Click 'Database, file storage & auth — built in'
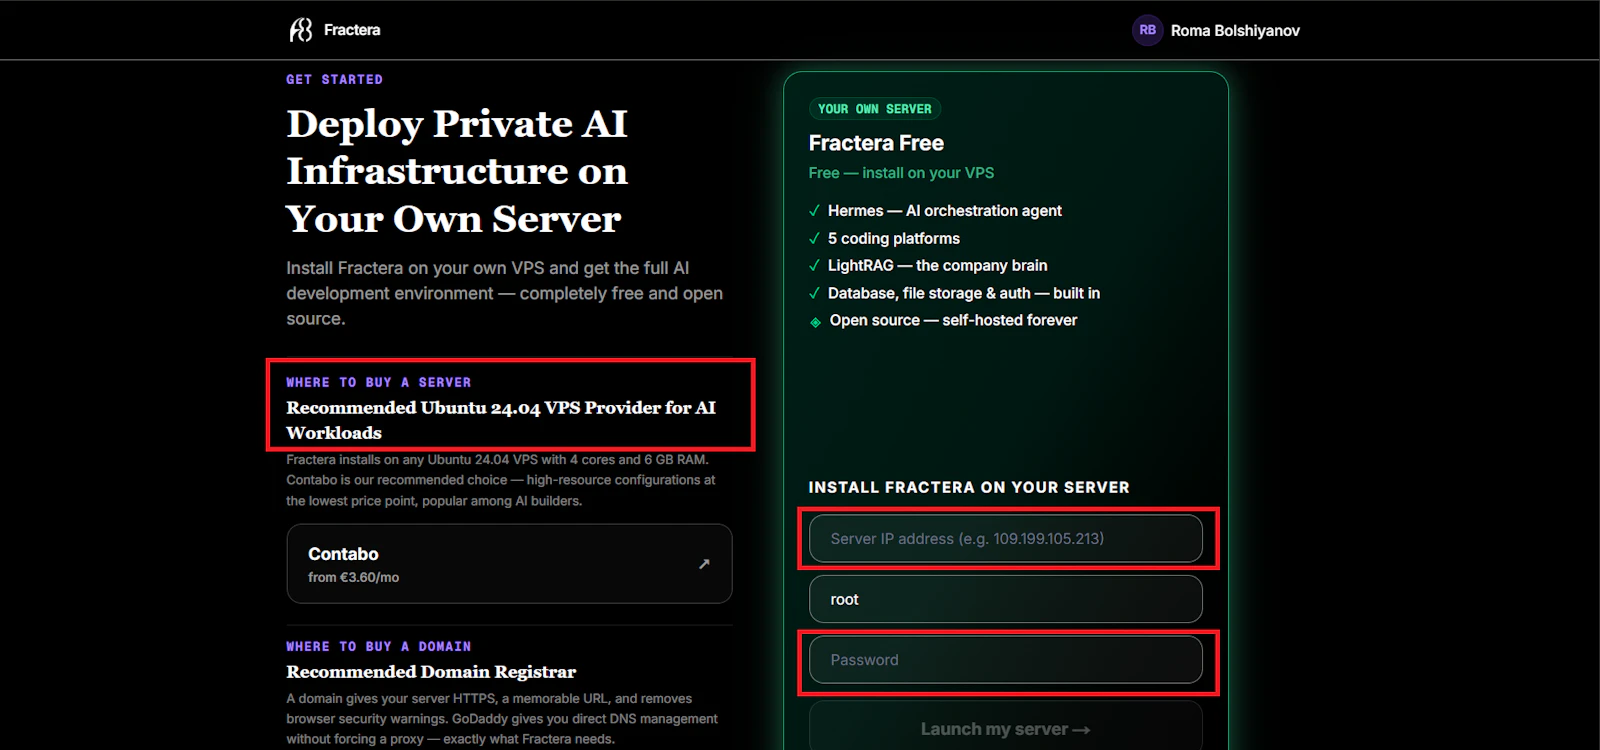The image size is (1600, 750). tap(964, 293)
